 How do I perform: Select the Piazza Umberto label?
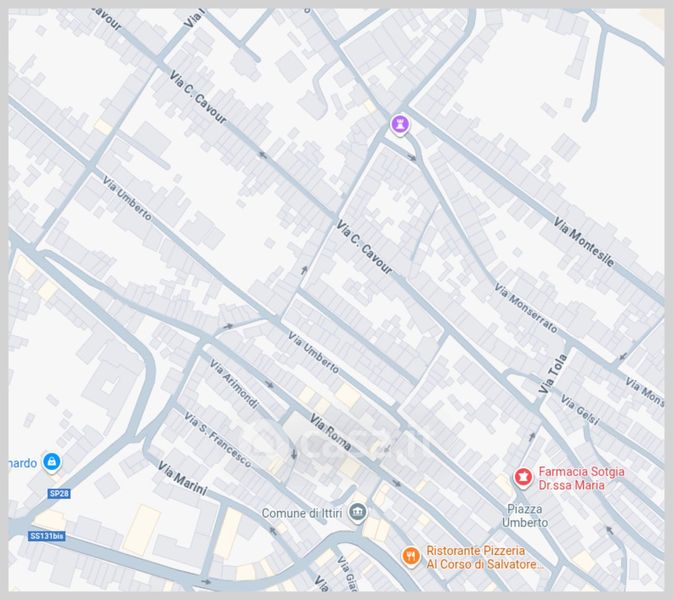point(525,515)
